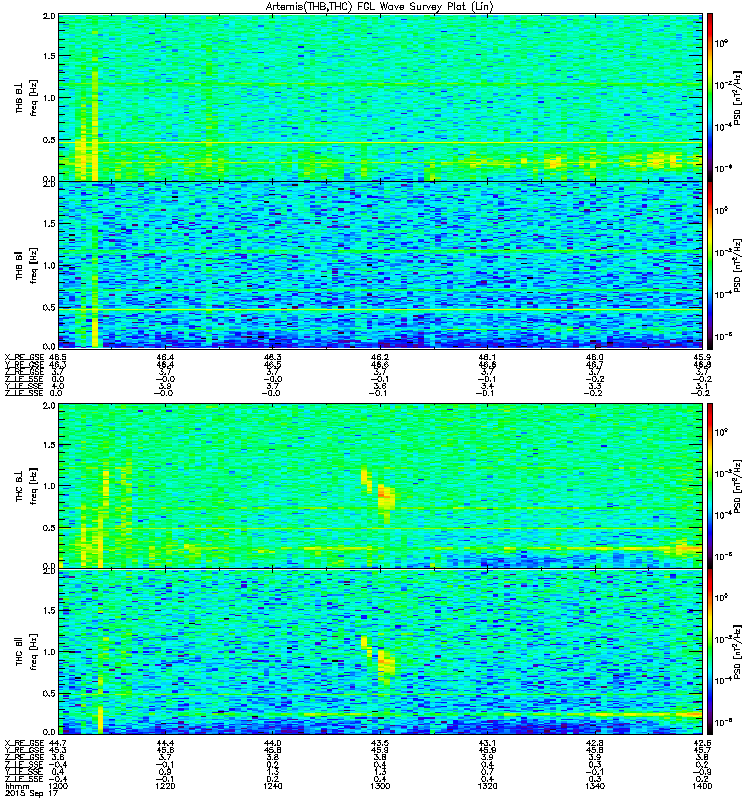Click the 1.5 tick of the THB B⊥ panel
750x800 pixels.
[x=49, y=56]
